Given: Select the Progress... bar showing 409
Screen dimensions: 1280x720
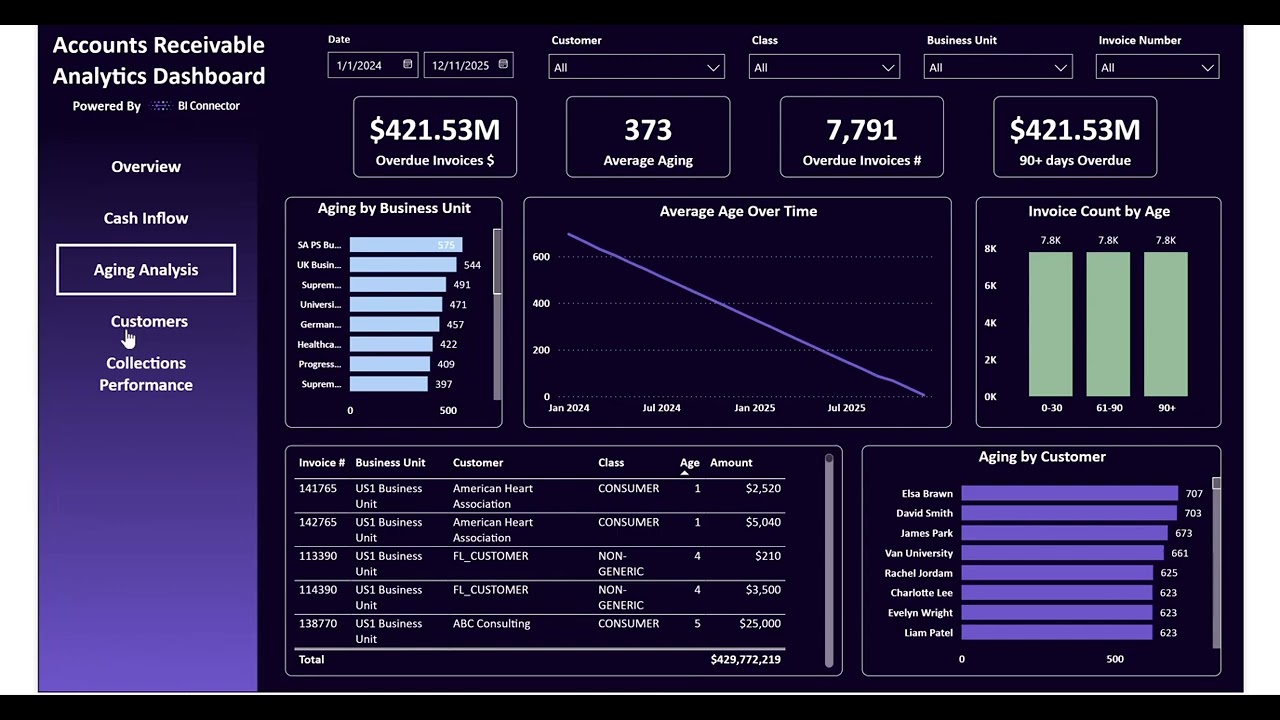Looking at the screenshot, I should (390, 364).
